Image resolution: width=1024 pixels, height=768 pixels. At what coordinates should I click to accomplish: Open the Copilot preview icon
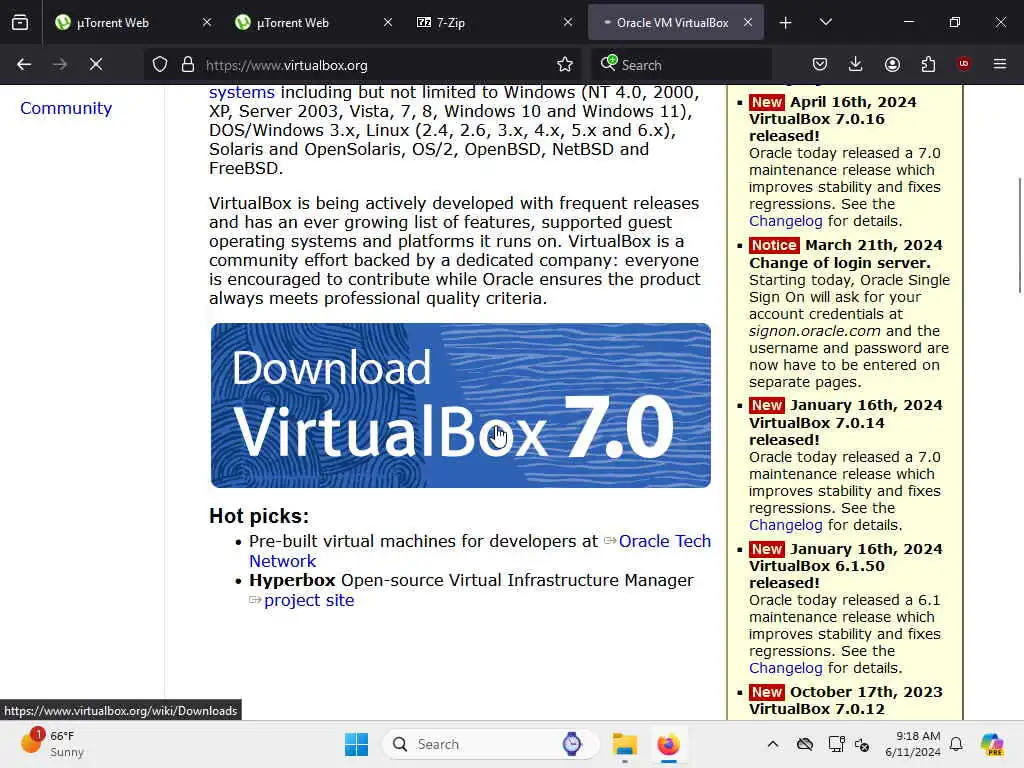(992, 744)
